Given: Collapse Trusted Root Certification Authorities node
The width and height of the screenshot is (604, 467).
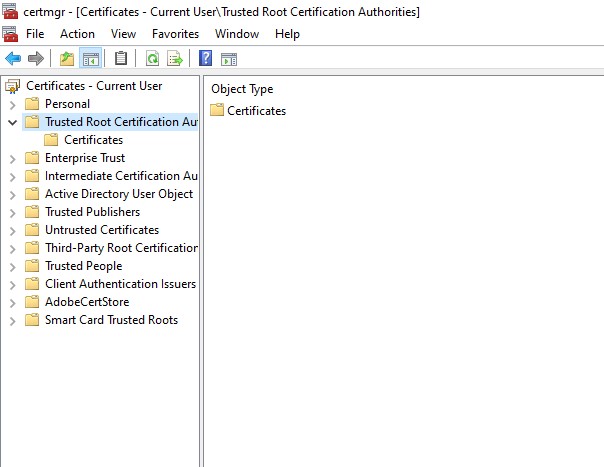Looking at the screenshot, I should (x=12, y=122).
